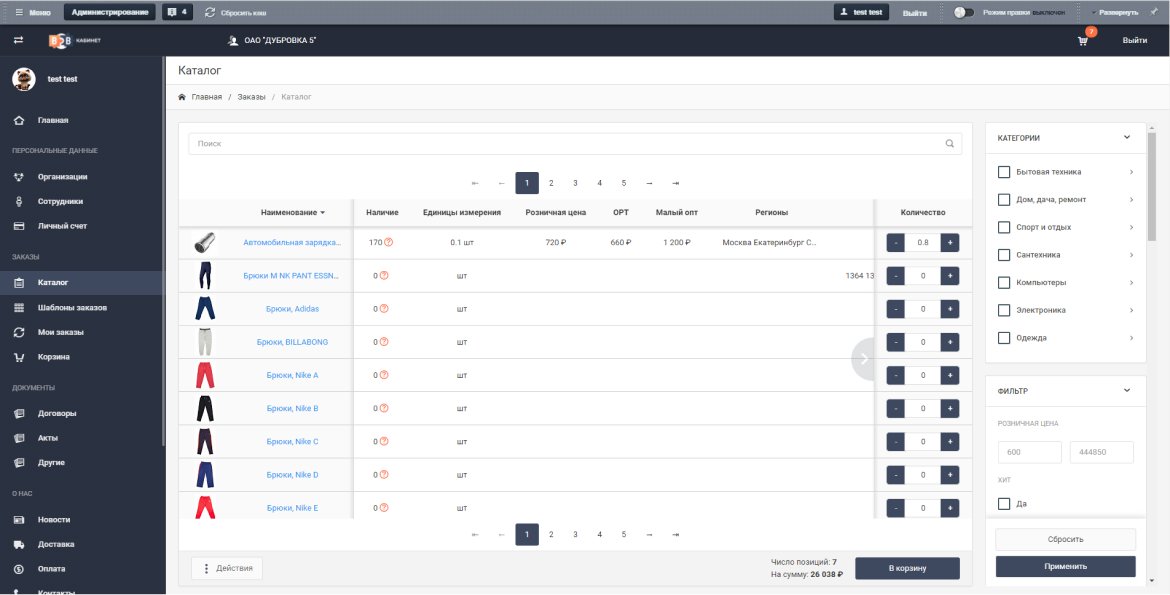Screen dimensions: 1170x595
Task: Expand Одежда subcategories arrow
Action: (1131, 337)
